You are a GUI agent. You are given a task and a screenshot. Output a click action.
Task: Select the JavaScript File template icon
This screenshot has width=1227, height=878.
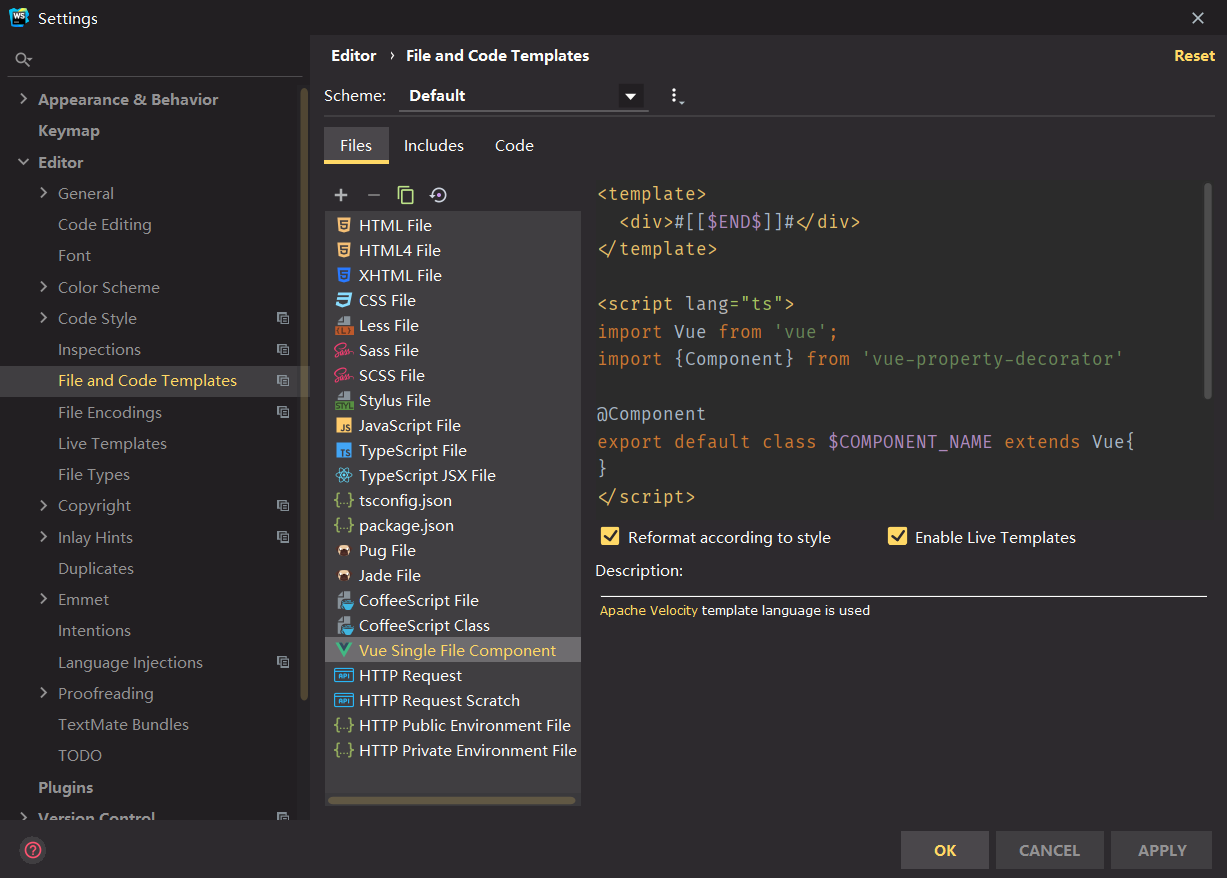(344, 425)
